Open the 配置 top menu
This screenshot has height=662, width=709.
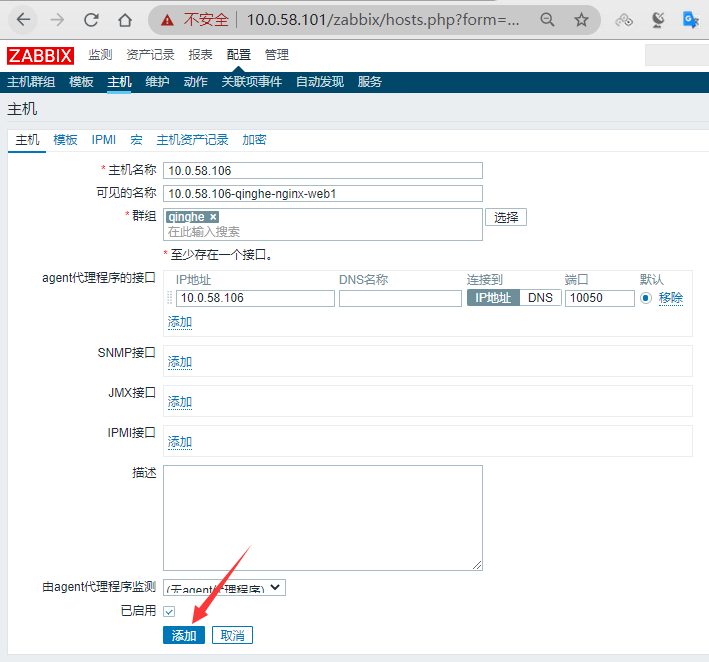(x=238, y=55)
